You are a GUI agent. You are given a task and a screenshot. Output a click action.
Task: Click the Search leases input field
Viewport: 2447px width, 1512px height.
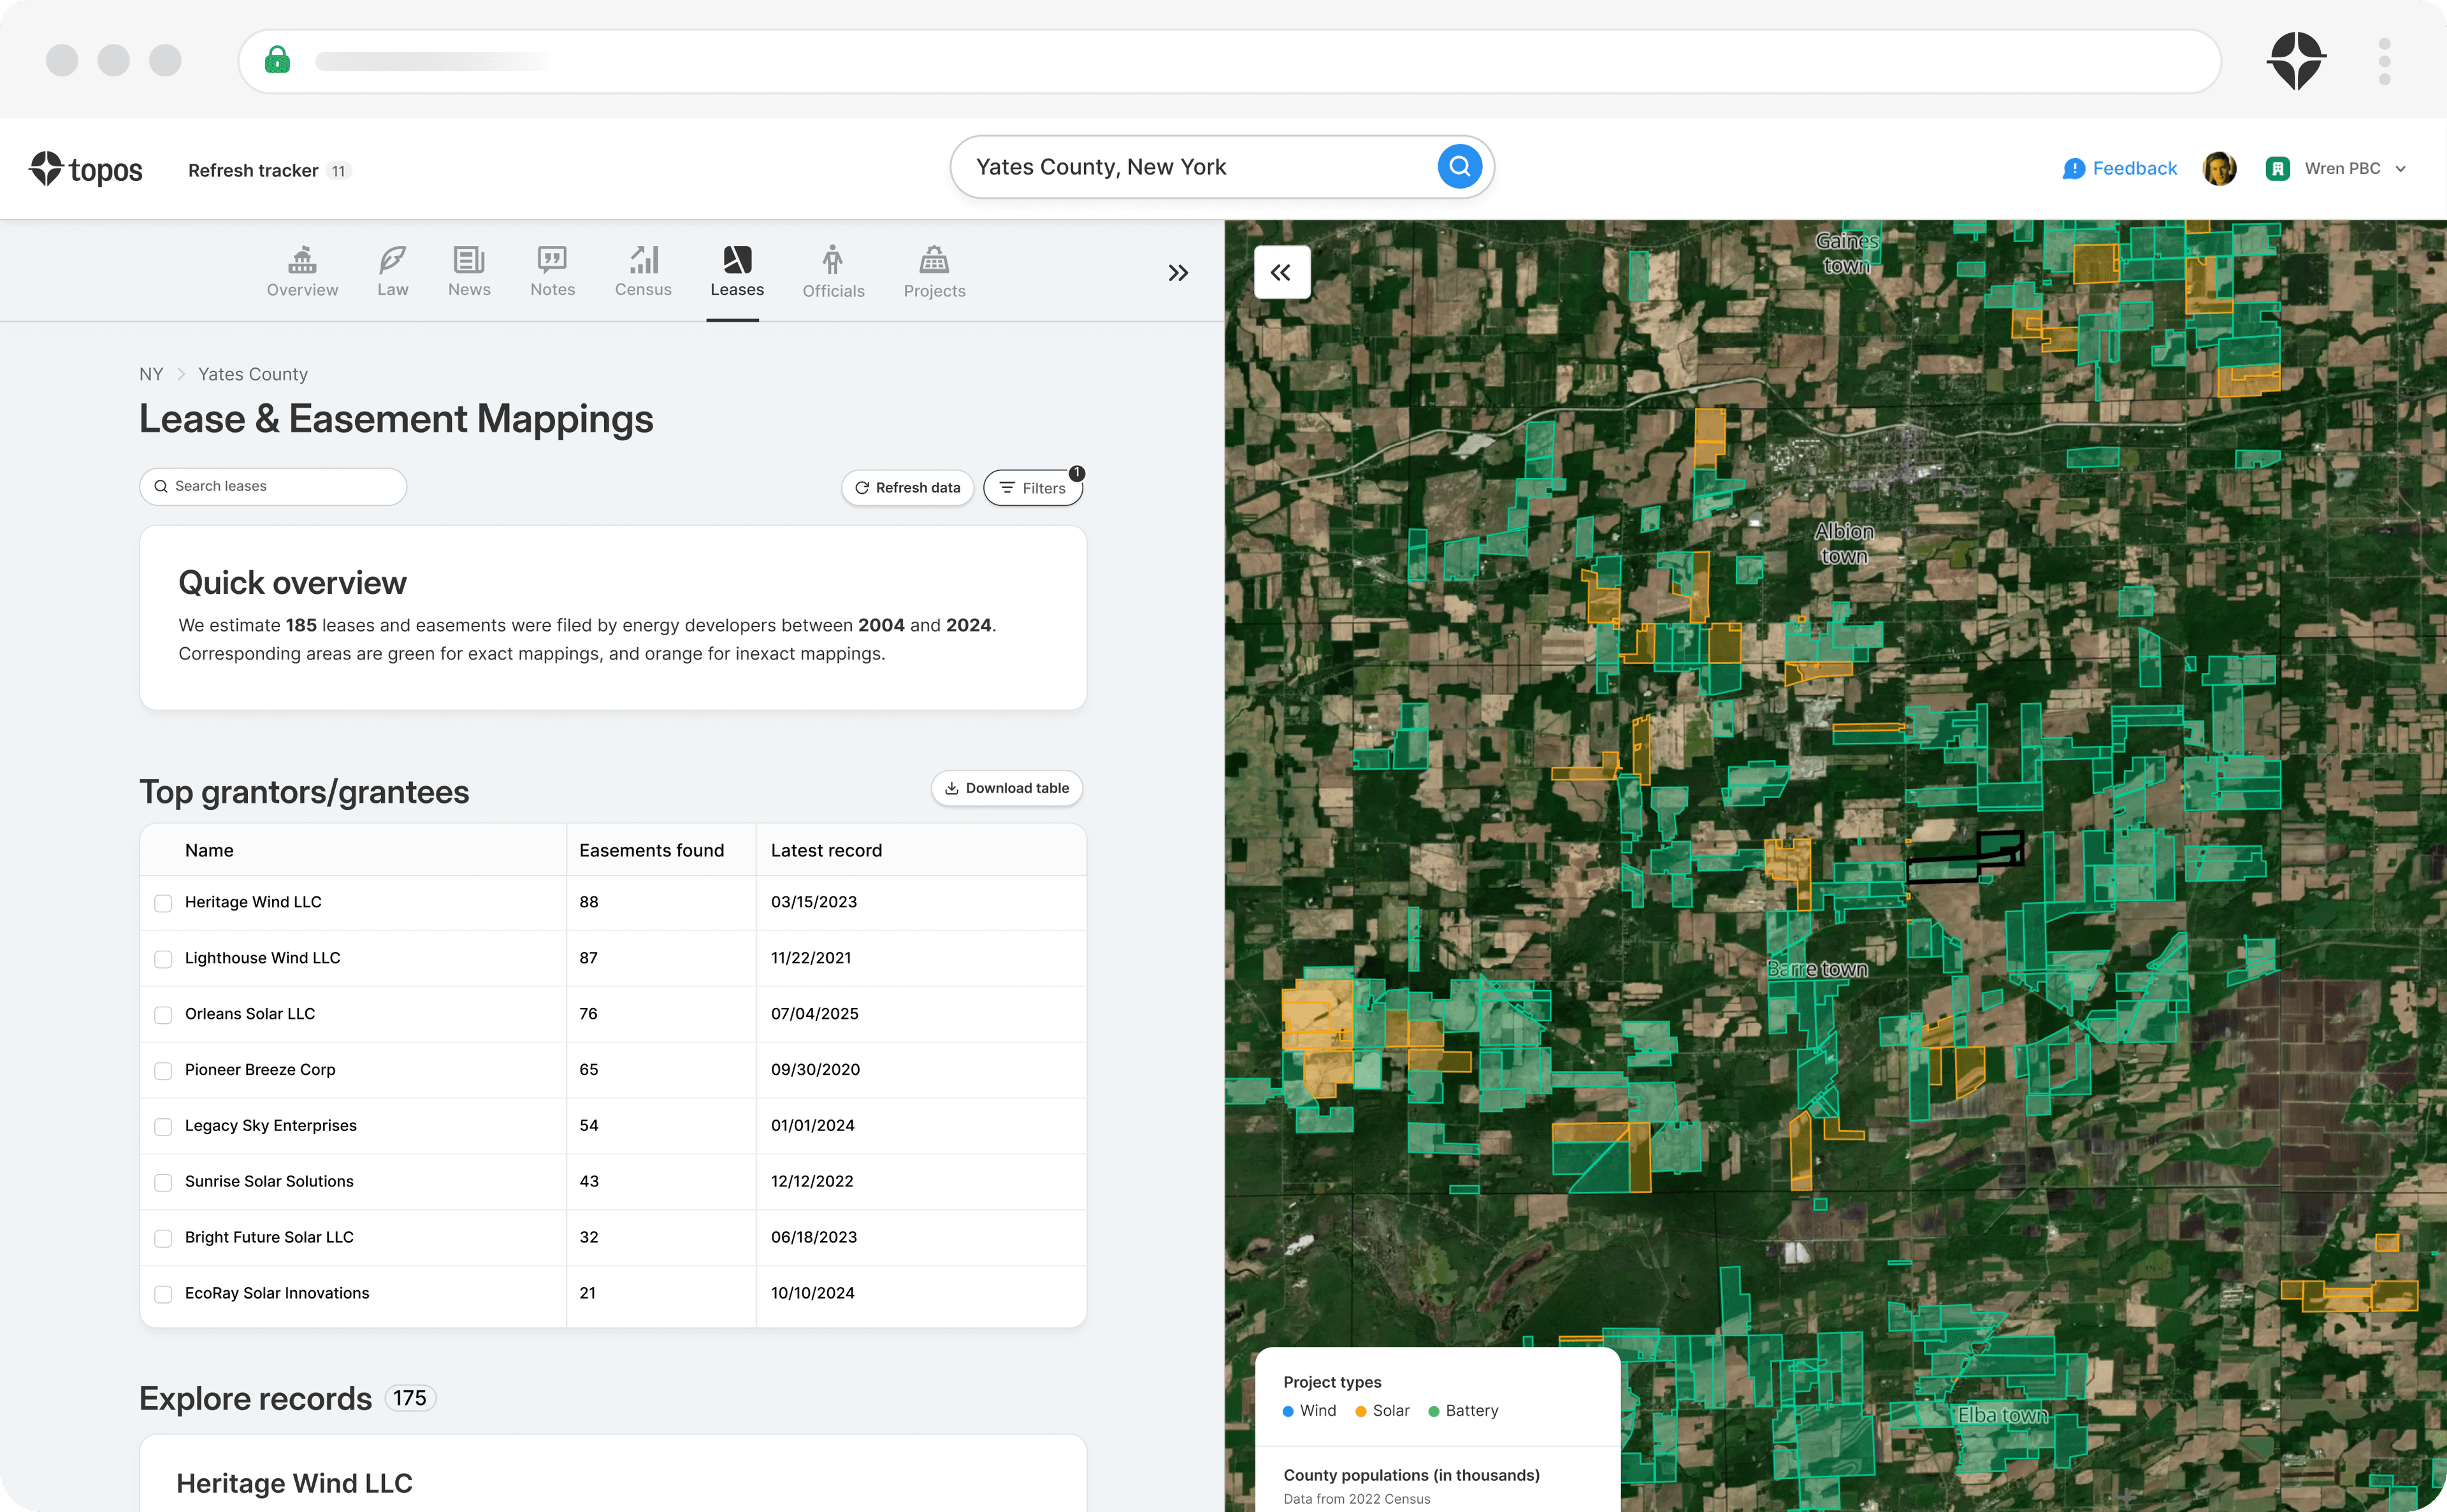(273, 486)
